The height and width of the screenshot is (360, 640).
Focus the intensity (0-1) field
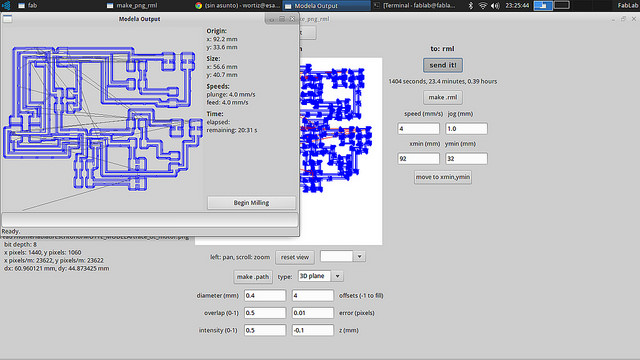coord(265,330)
